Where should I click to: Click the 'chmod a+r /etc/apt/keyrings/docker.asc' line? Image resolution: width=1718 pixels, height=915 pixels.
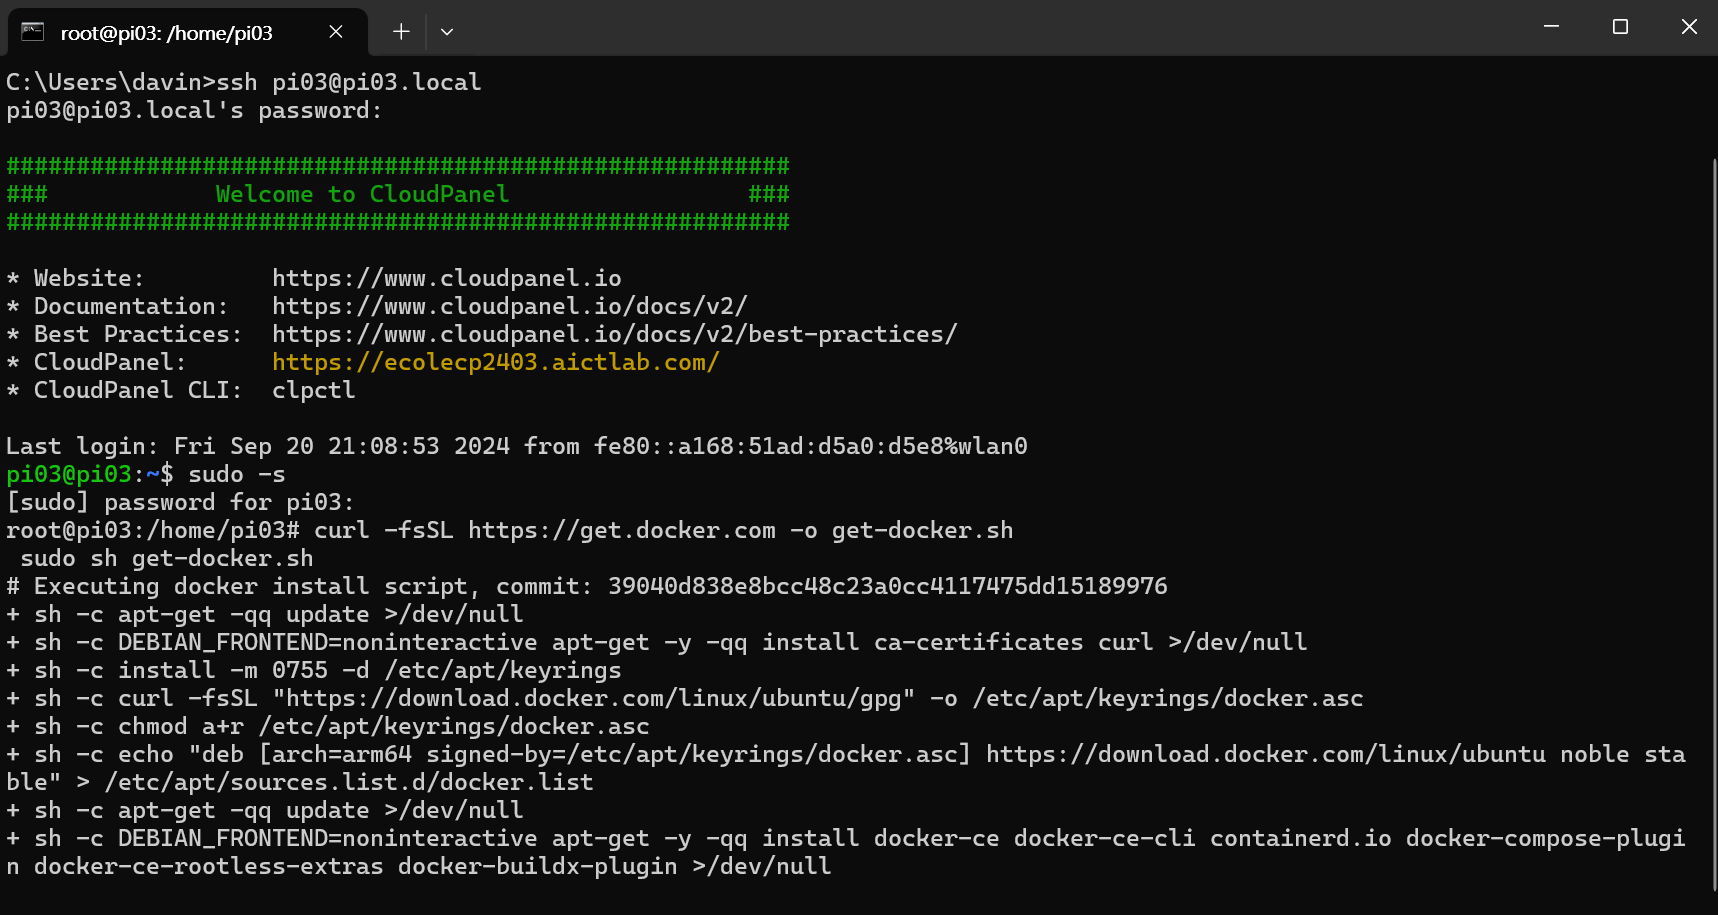328,726
